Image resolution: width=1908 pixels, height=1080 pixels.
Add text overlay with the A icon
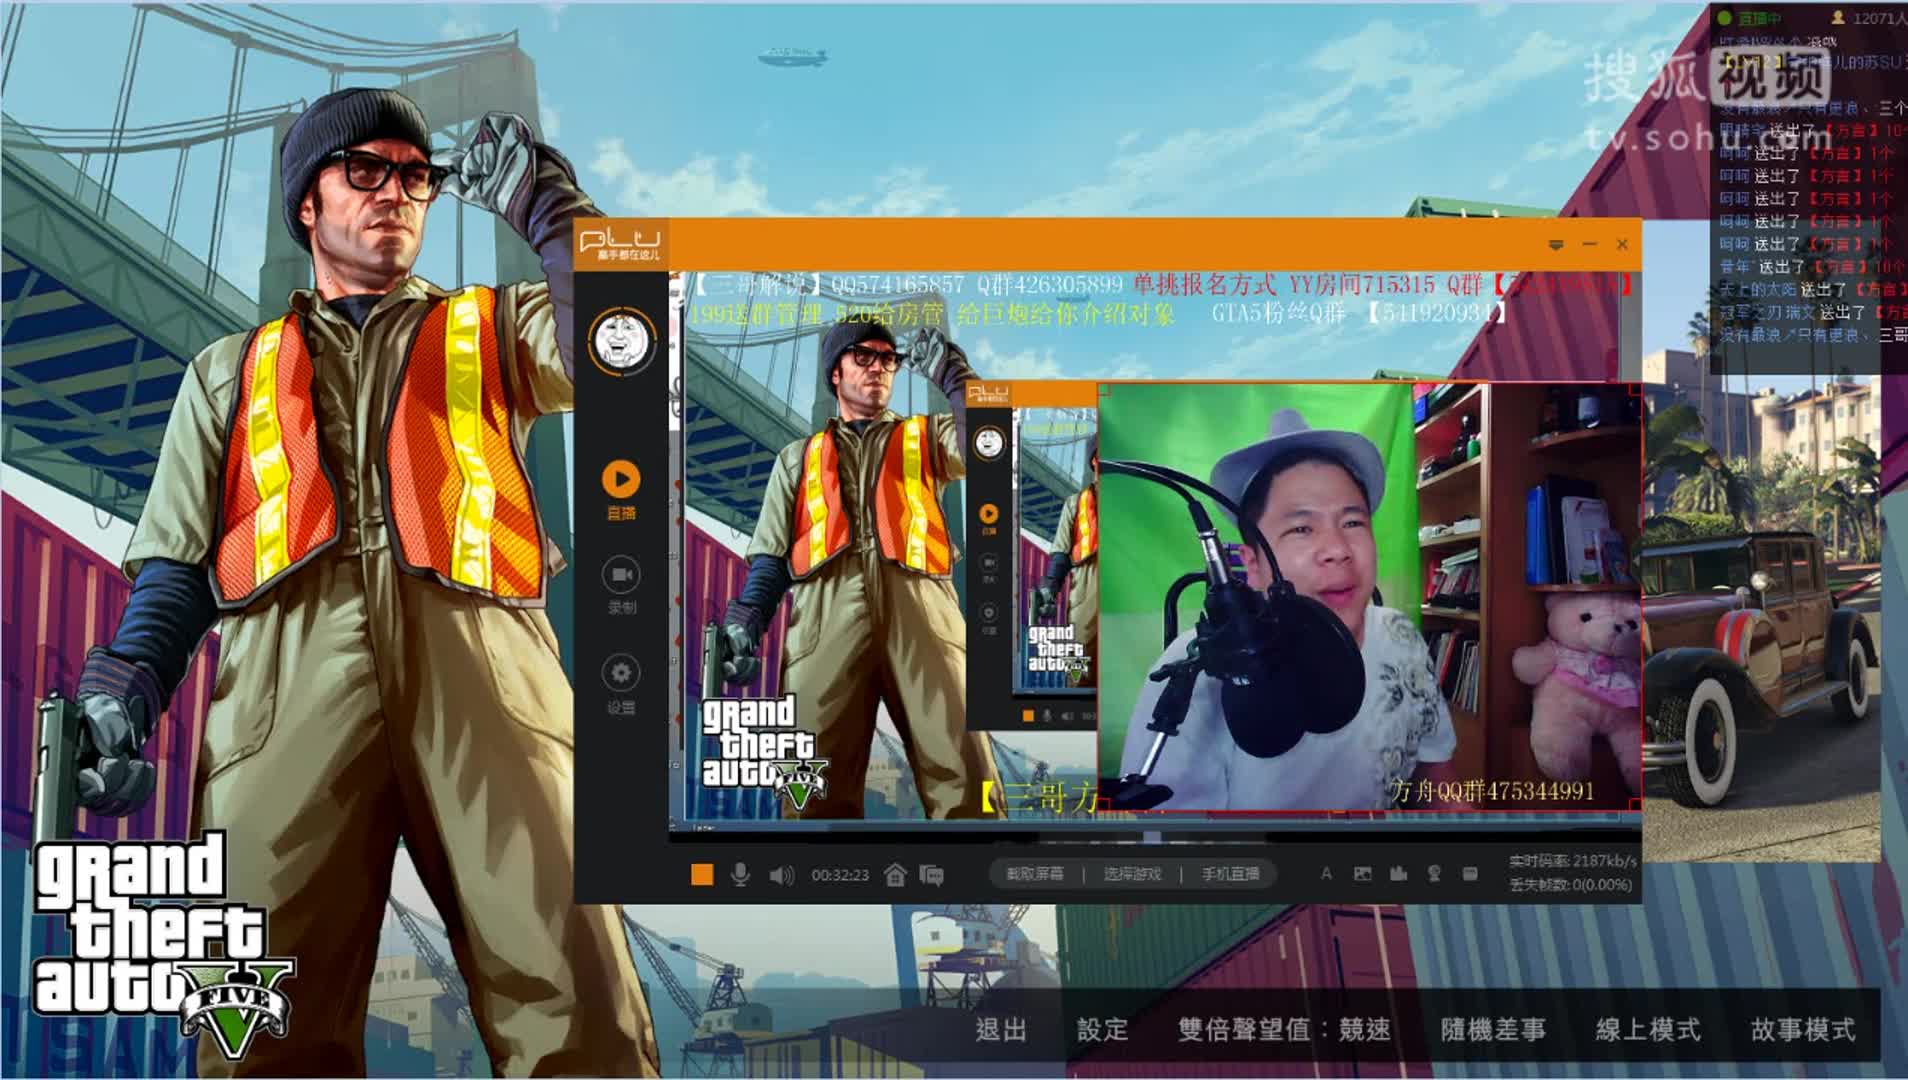pos(1326,874)
